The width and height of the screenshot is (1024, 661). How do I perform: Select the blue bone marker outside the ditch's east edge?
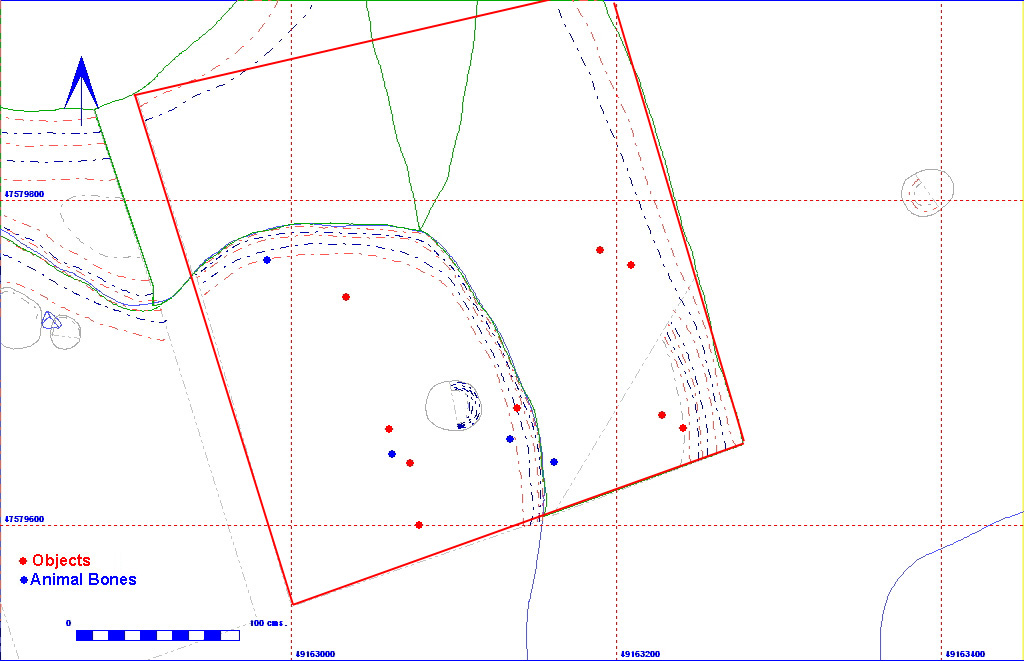coord(554,462)
